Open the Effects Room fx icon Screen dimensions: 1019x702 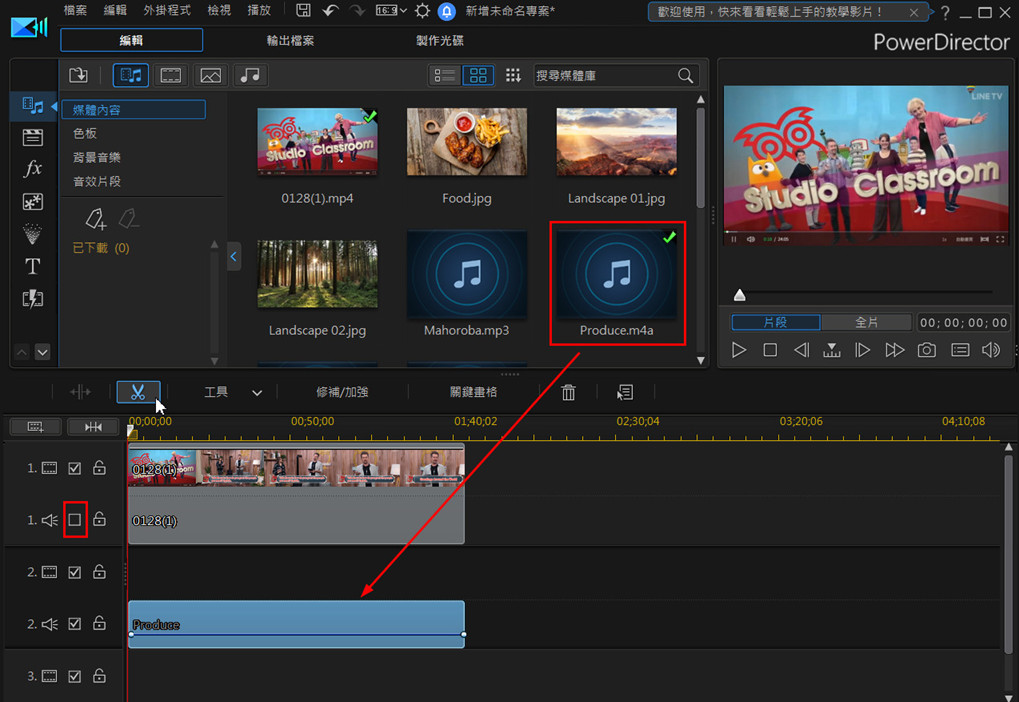pos(33,169)
